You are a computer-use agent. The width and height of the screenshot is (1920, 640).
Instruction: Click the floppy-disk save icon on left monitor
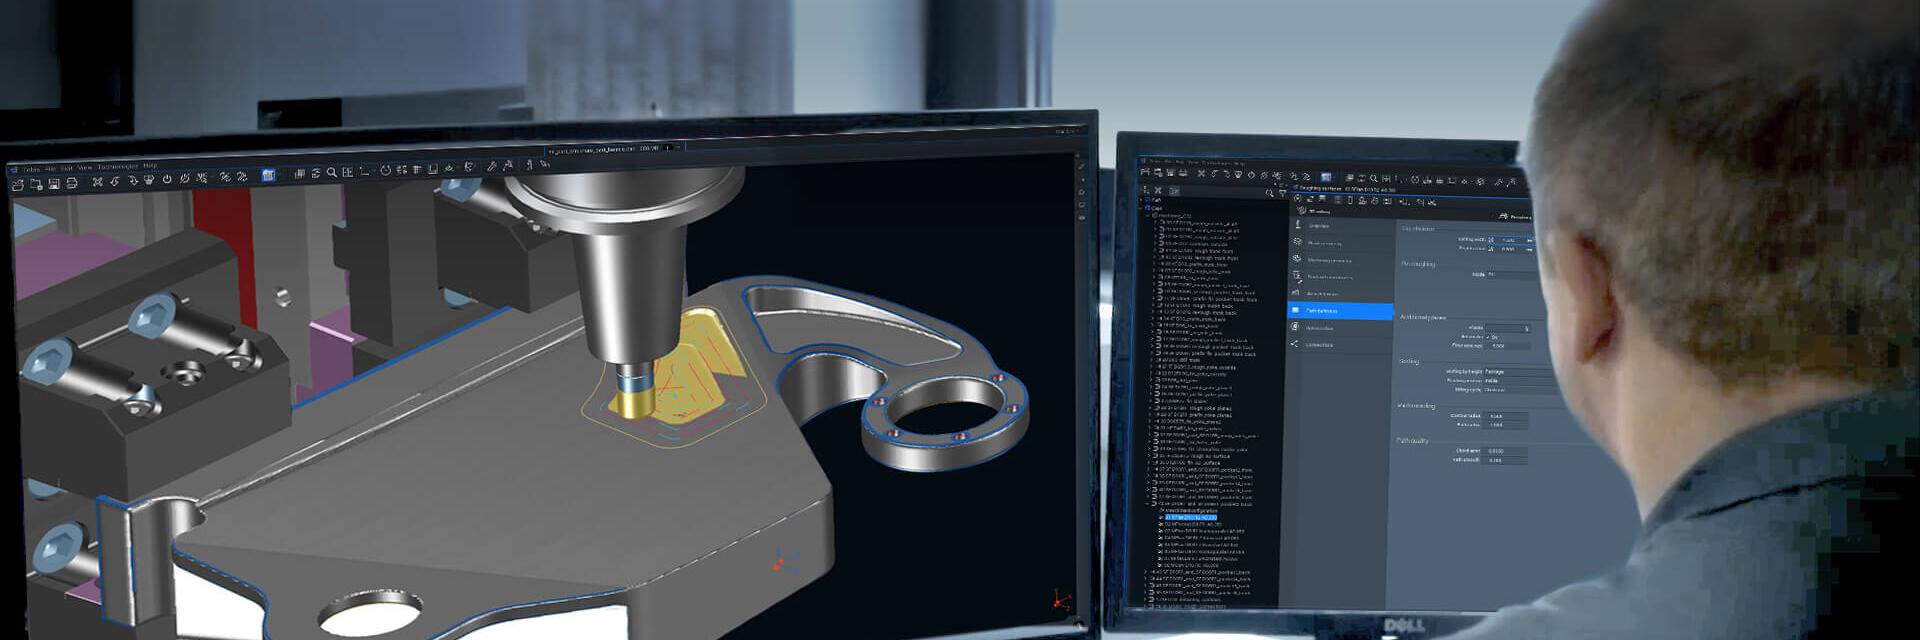[x=52, y=185]
